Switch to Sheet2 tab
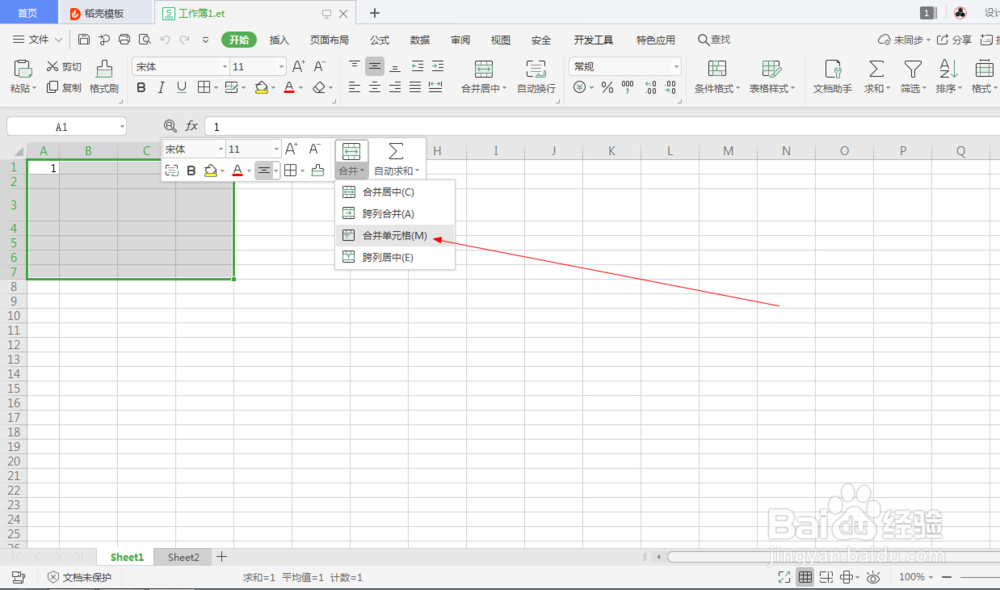The height and width of the screenshot is (590, 1000). [184, 557]
